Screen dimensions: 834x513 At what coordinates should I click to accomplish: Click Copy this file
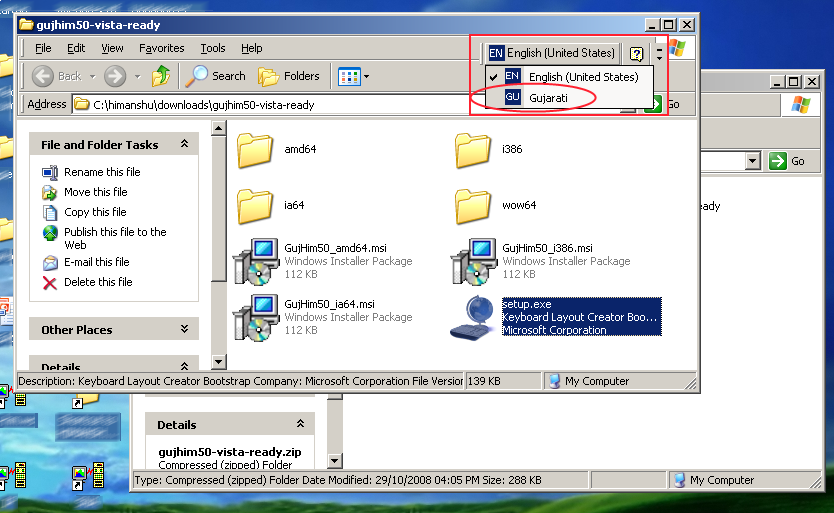click(x=95, y=212)
